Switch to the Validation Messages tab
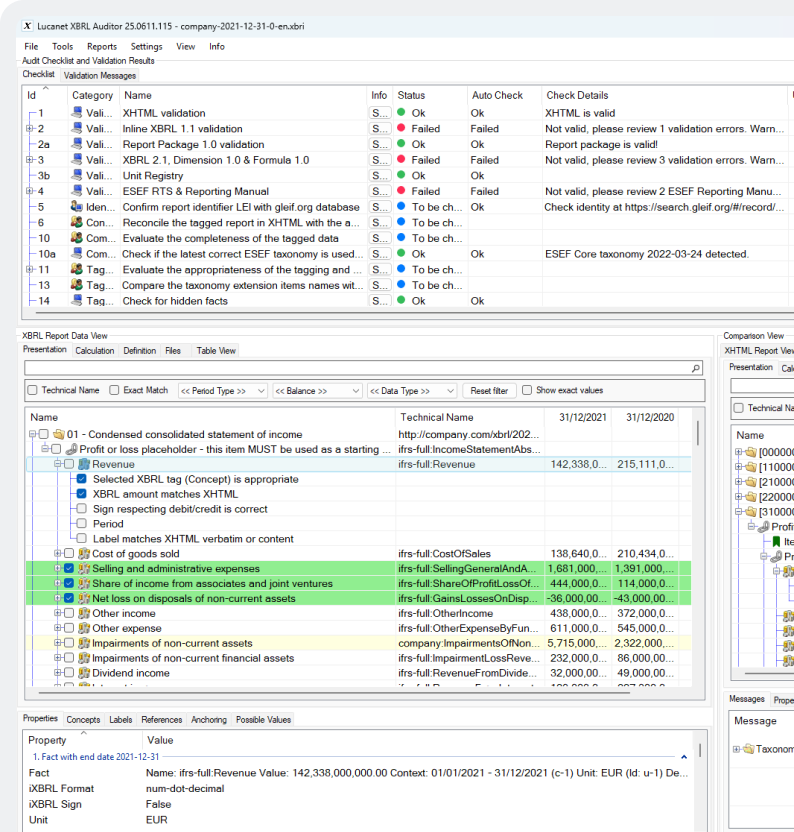This screenshot has height=832, width=794. pyautogui.click(x=99, y=75)
